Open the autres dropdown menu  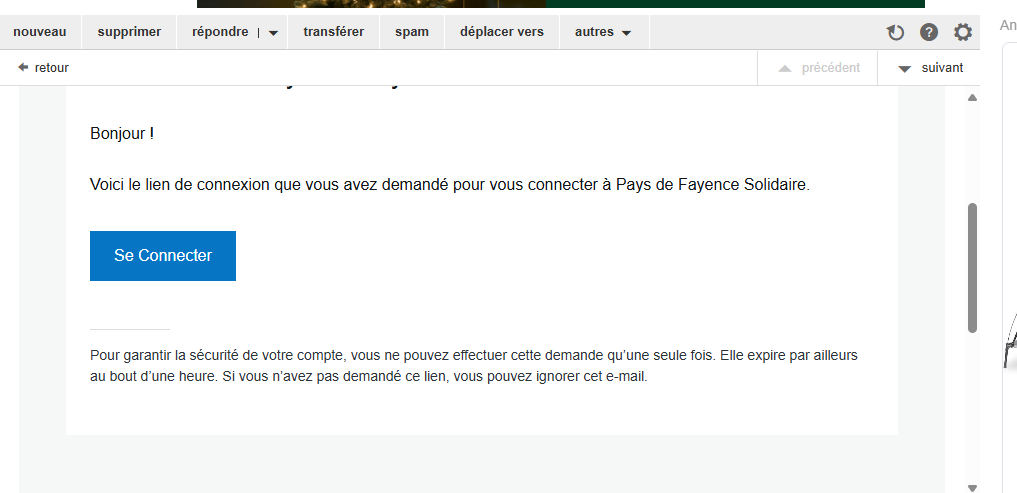point(603,32)
